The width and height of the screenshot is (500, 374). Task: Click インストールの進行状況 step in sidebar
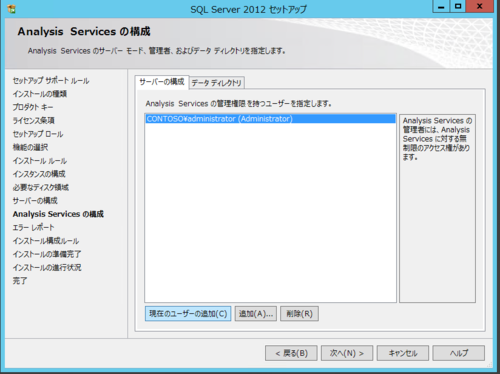[47, 267]
